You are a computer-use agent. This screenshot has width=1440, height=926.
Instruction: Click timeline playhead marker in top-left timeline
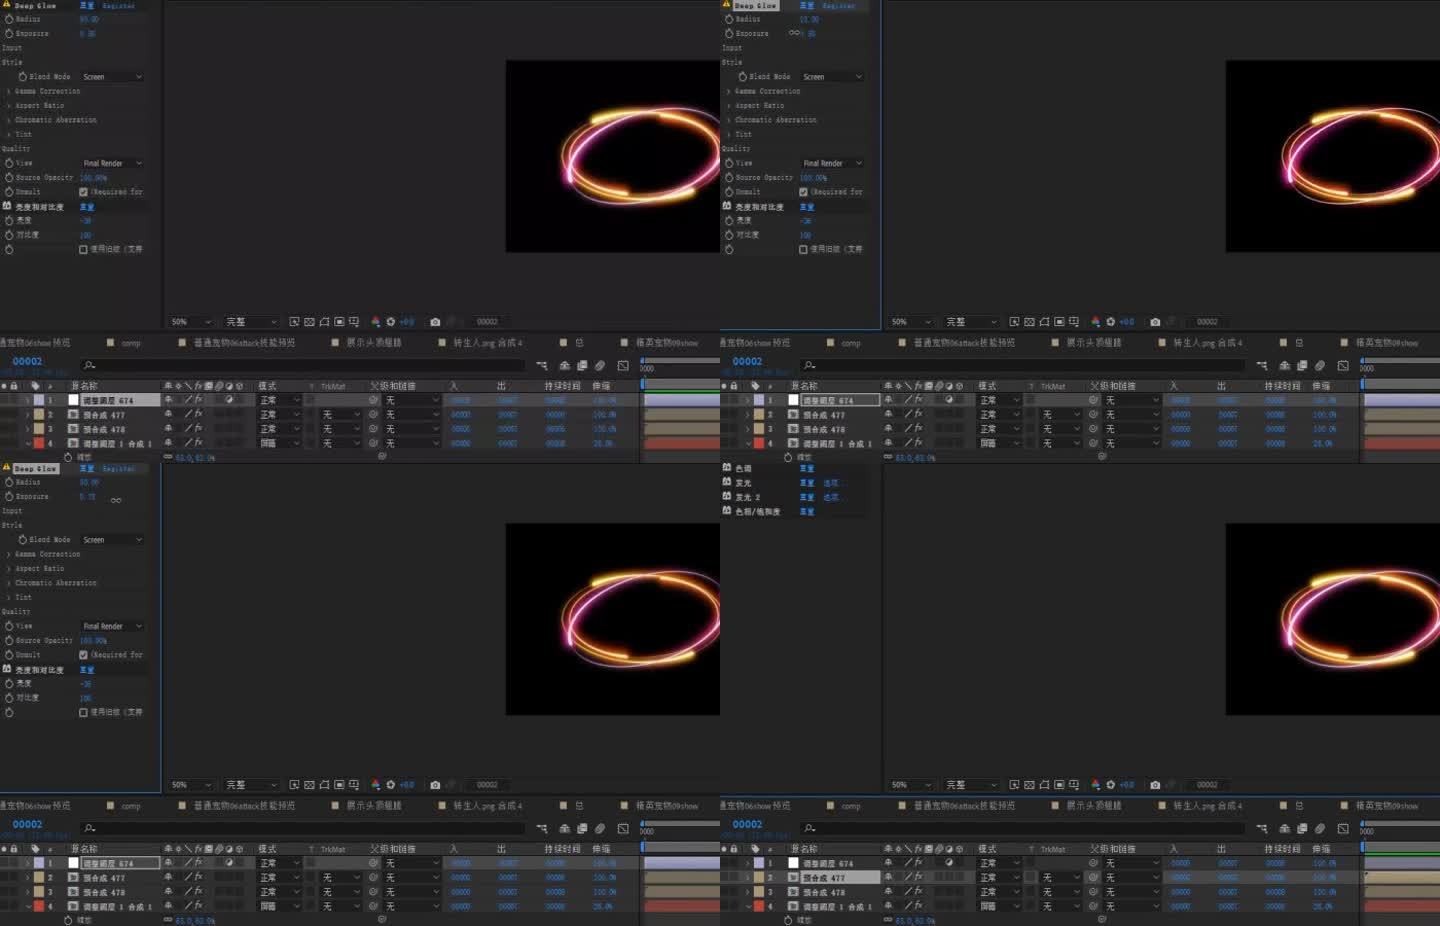[x=643, y=383]
